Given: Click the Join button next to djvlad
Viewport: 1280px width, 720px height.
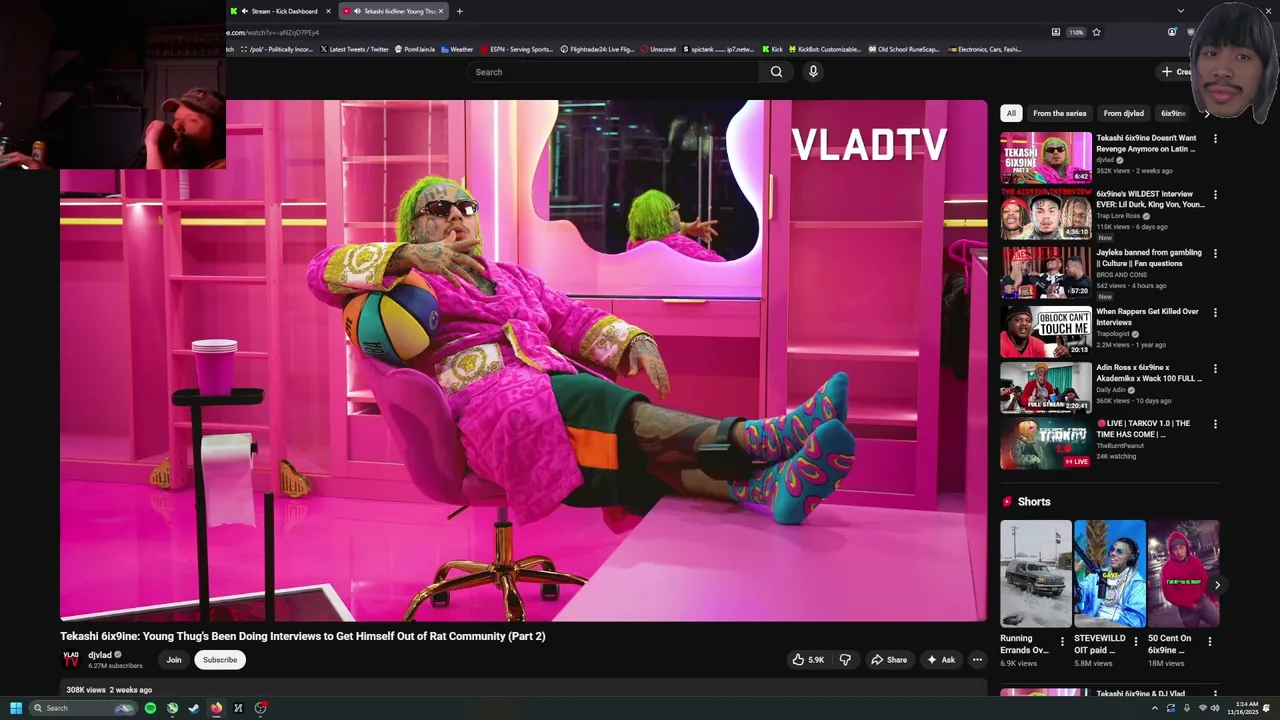Looking at the screenshot, I should [x=174, y=660].
